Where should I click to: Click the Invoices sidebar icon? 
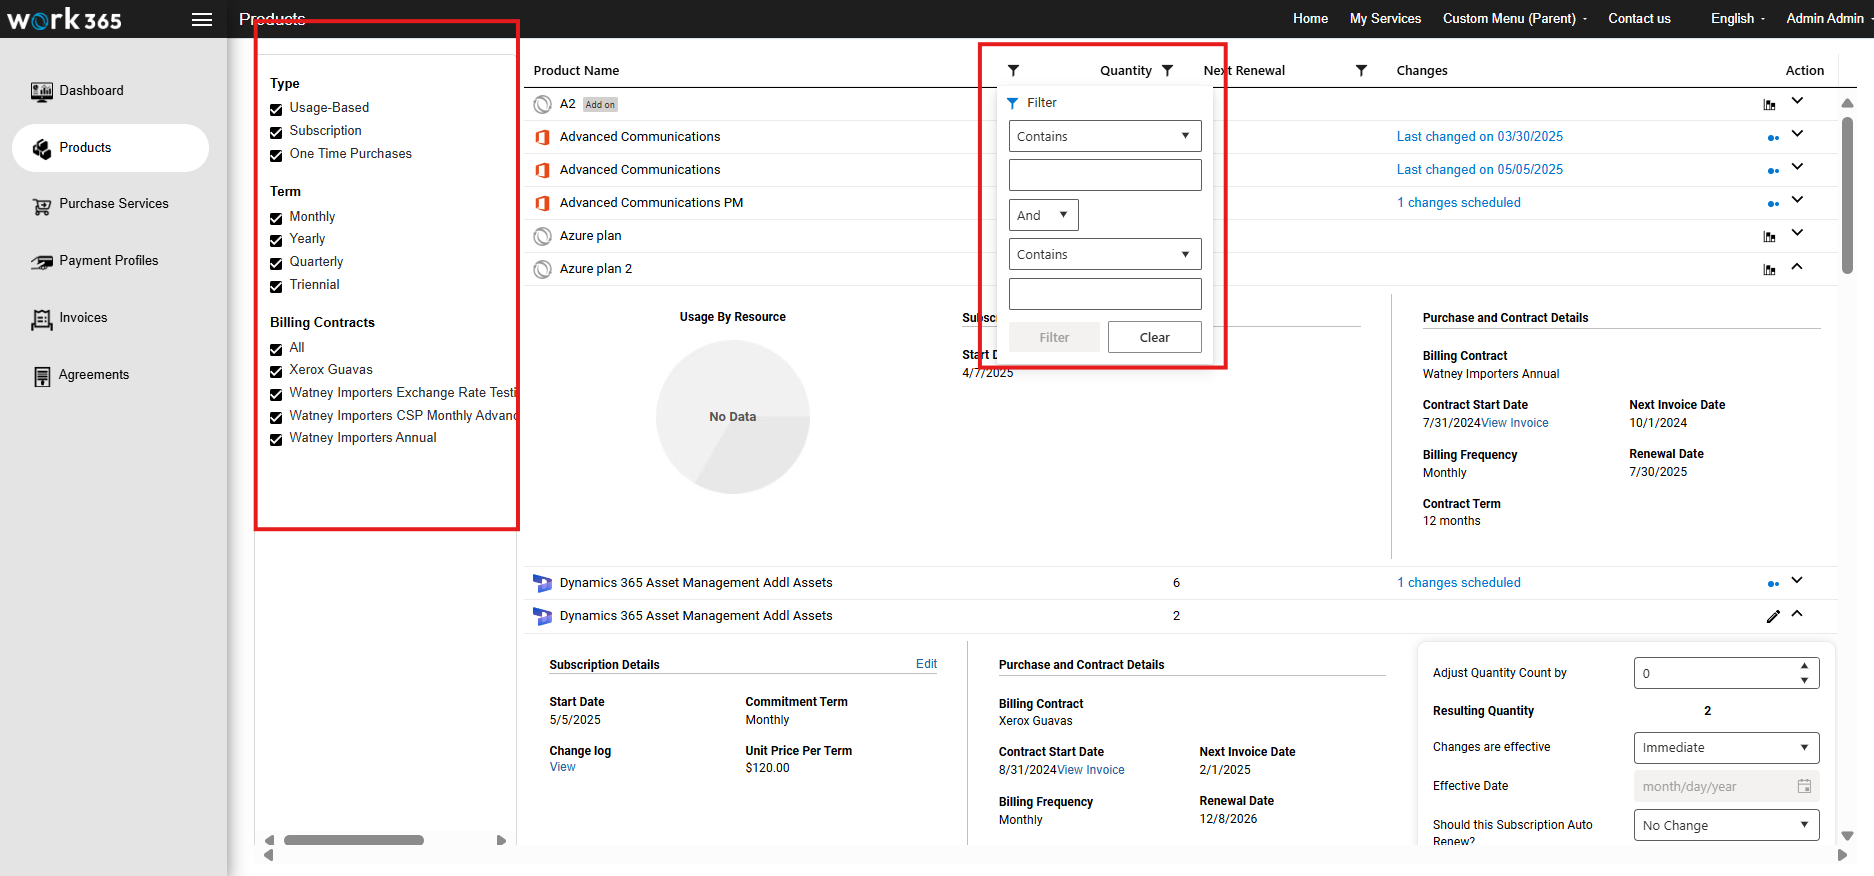pyautogui.click(x=41, y=319)
